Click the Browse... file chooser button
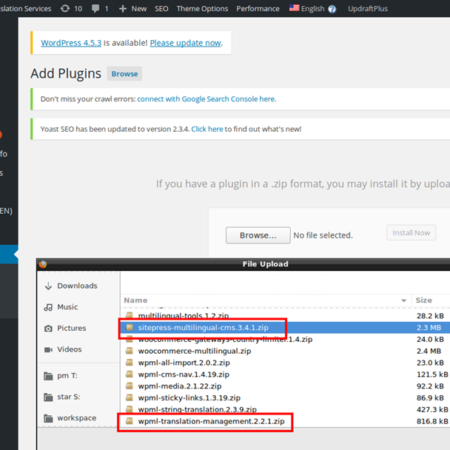Screen dimensions: 450x450 coord(258,235)
